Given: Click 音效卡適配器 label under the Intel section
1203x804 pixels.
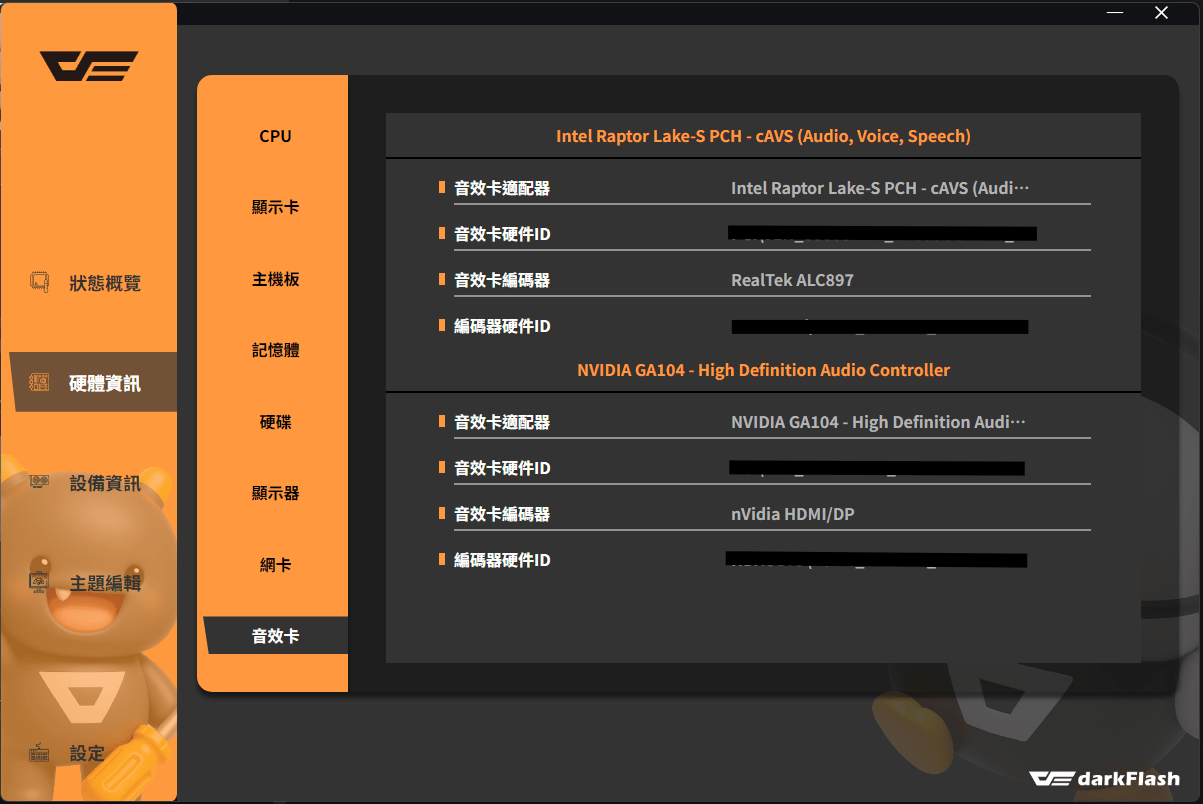Looking at the screenshot, I should click(x=502, y=188).
